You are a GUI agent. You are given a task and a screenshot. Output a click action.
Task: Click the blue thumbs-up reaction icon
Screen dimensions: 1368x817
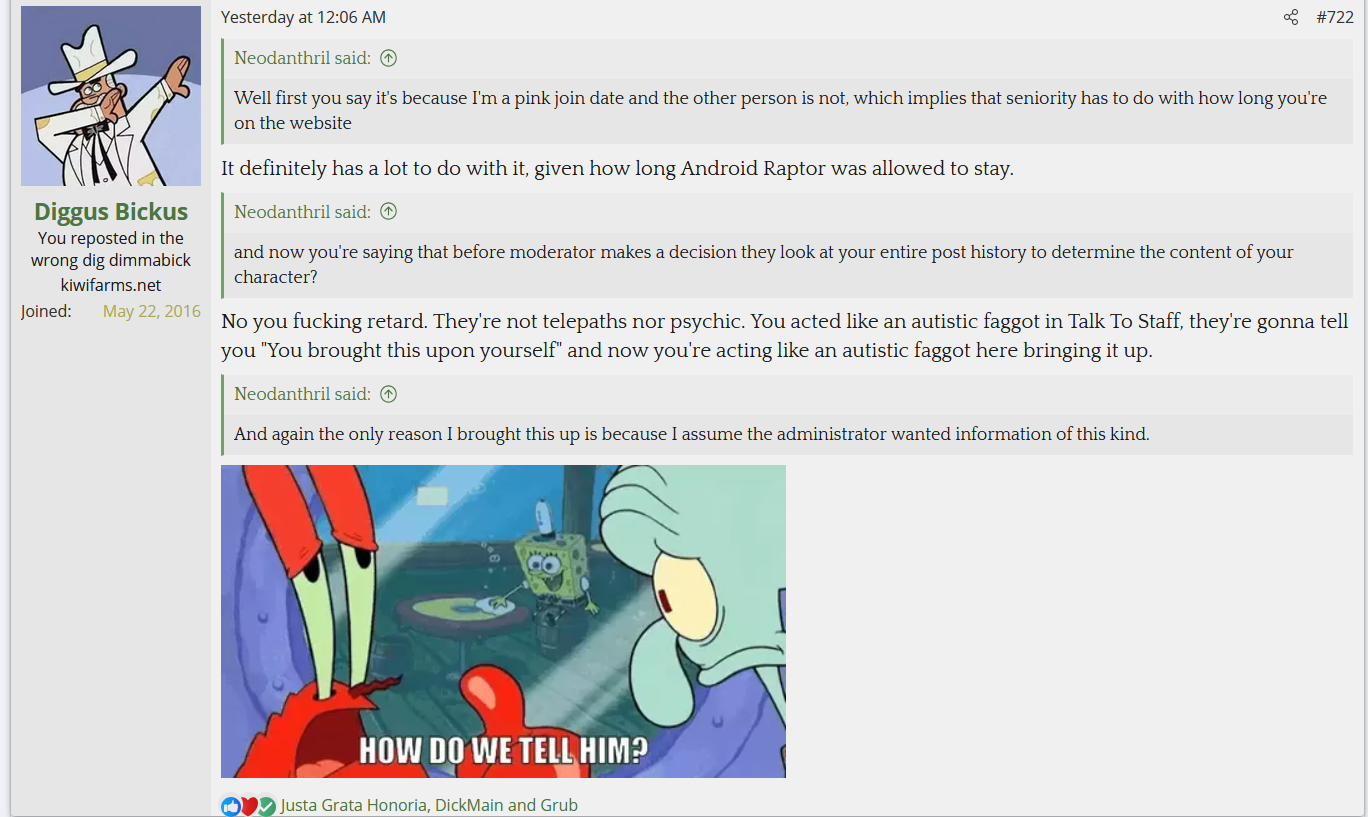coord(231,806)
